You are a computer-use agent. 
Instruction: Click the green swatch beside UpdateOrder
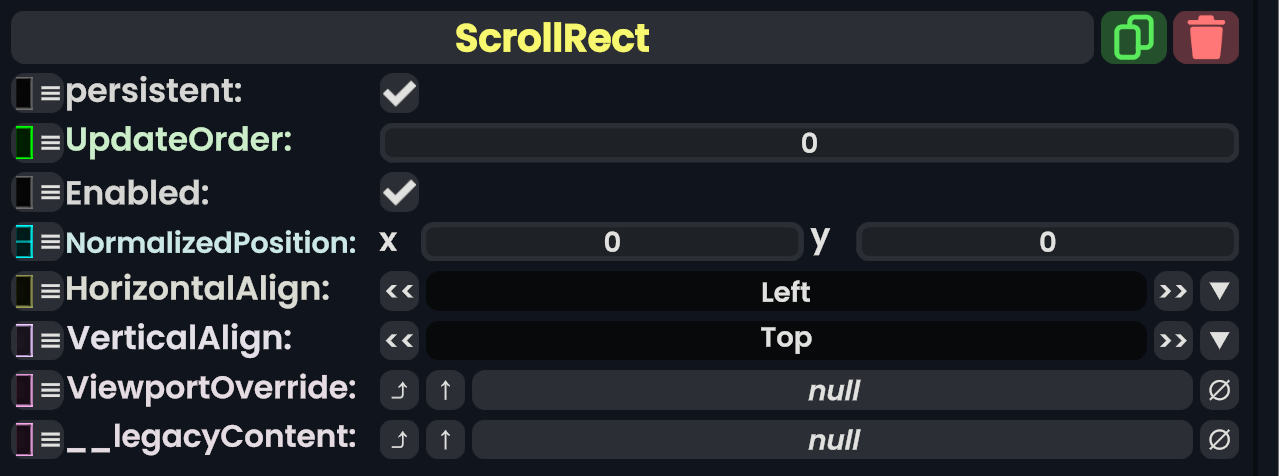tap(25, 142)
